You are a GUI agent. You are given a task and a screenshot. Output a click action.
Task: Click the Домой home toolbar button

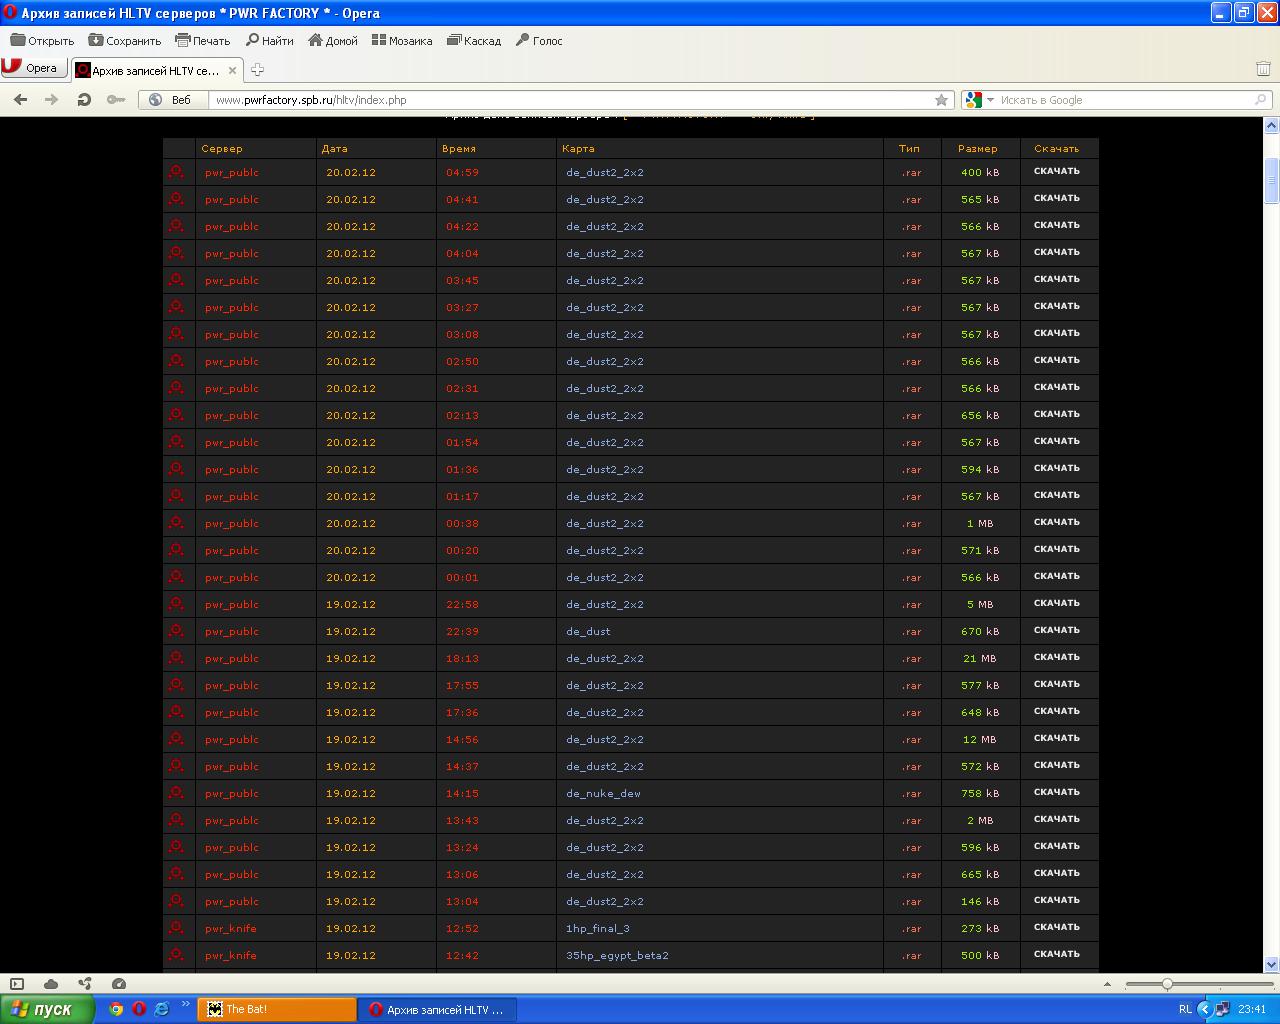(x=333, y=41)
